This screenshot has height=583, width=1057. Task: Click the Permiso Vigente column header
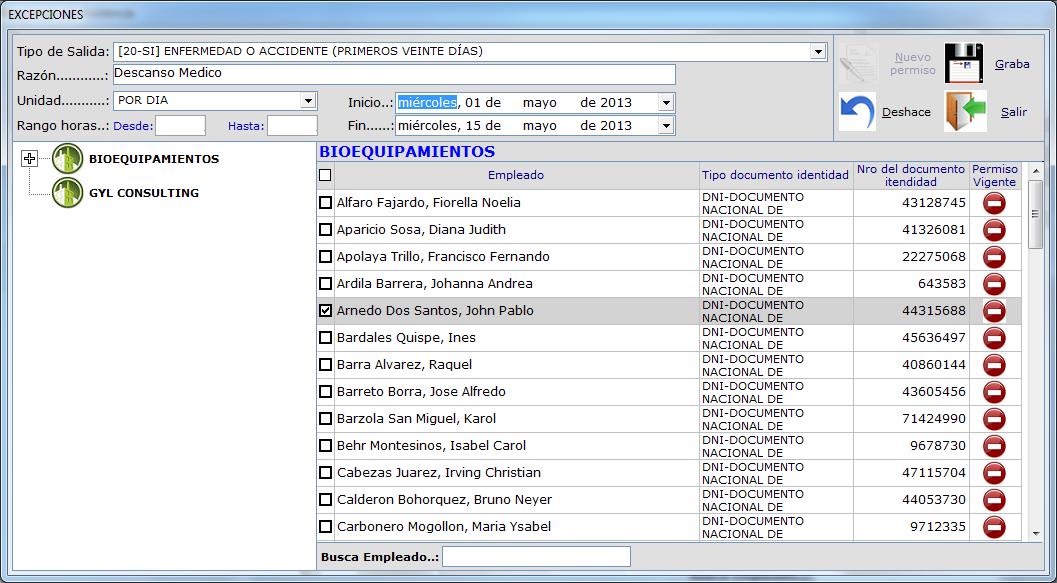[x=995, y=175]
